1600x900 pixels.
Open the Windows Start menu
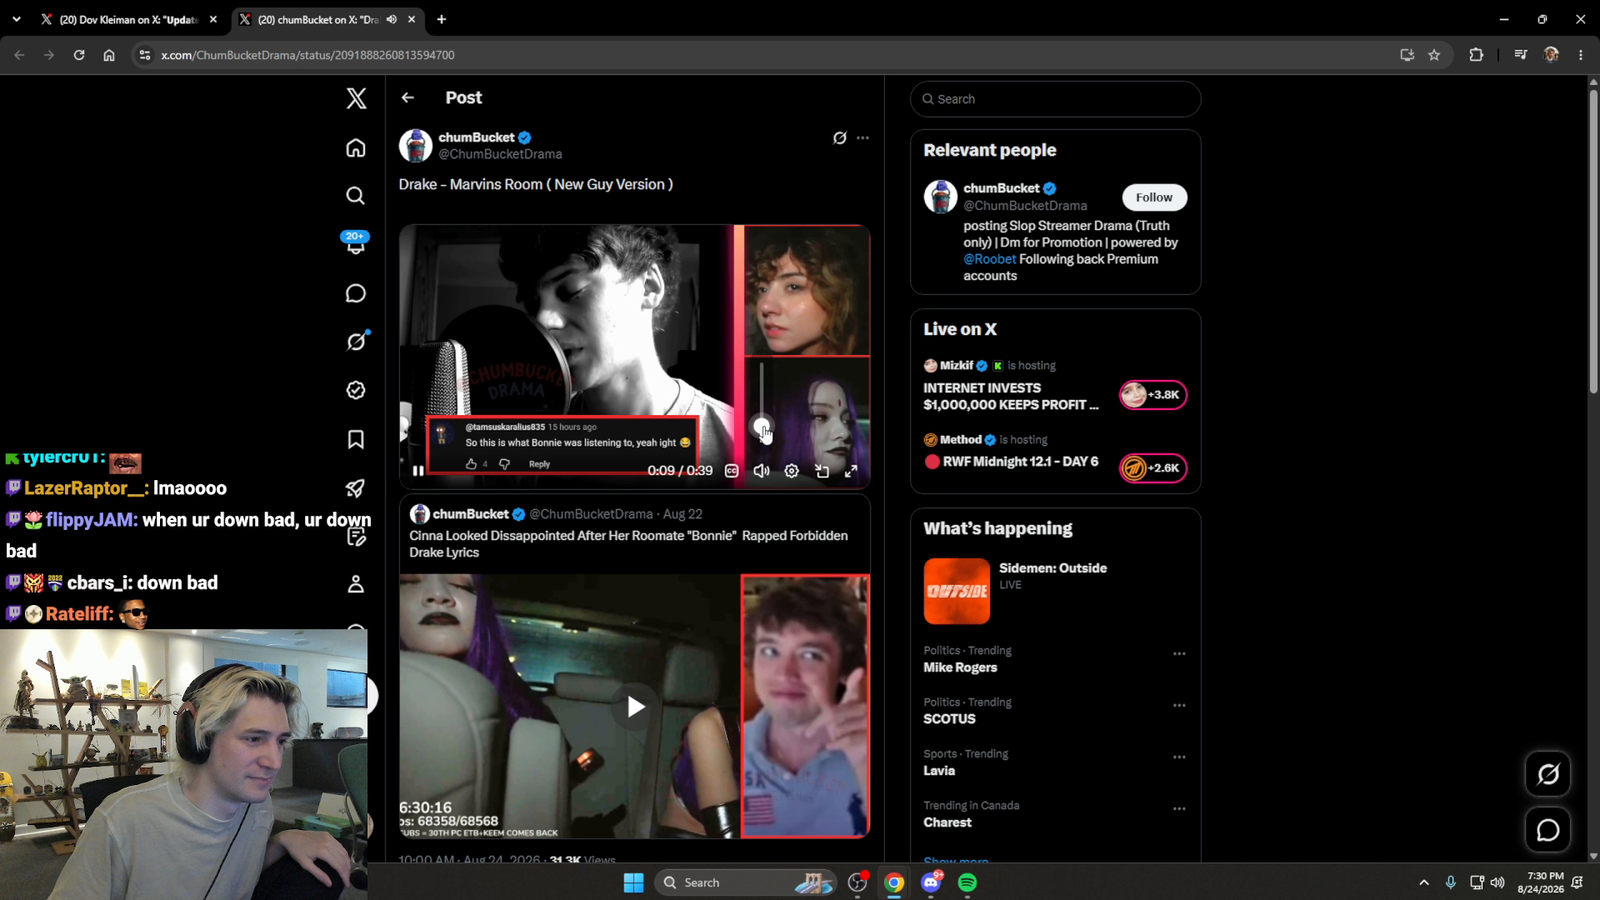[633, 882]
